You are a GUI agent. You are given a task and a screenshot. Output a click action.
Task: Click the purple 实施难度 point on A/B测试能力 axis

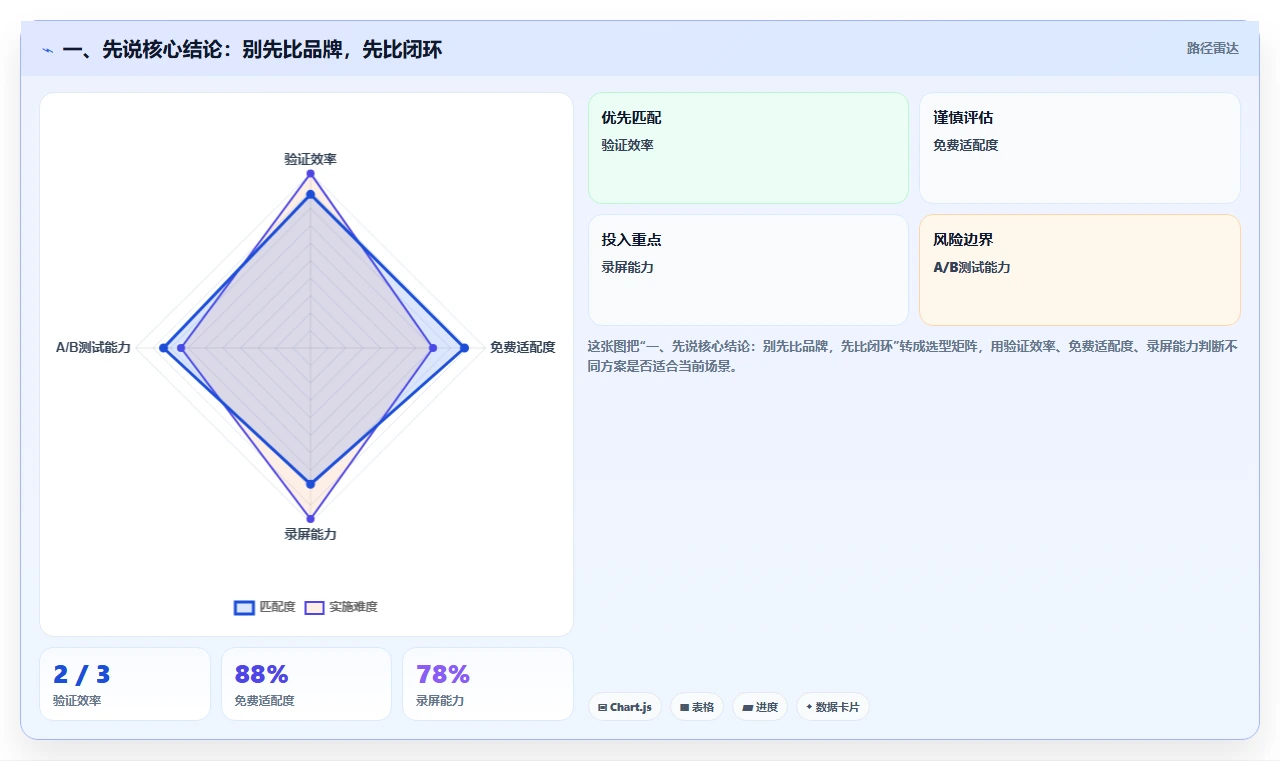pos(181,348)
